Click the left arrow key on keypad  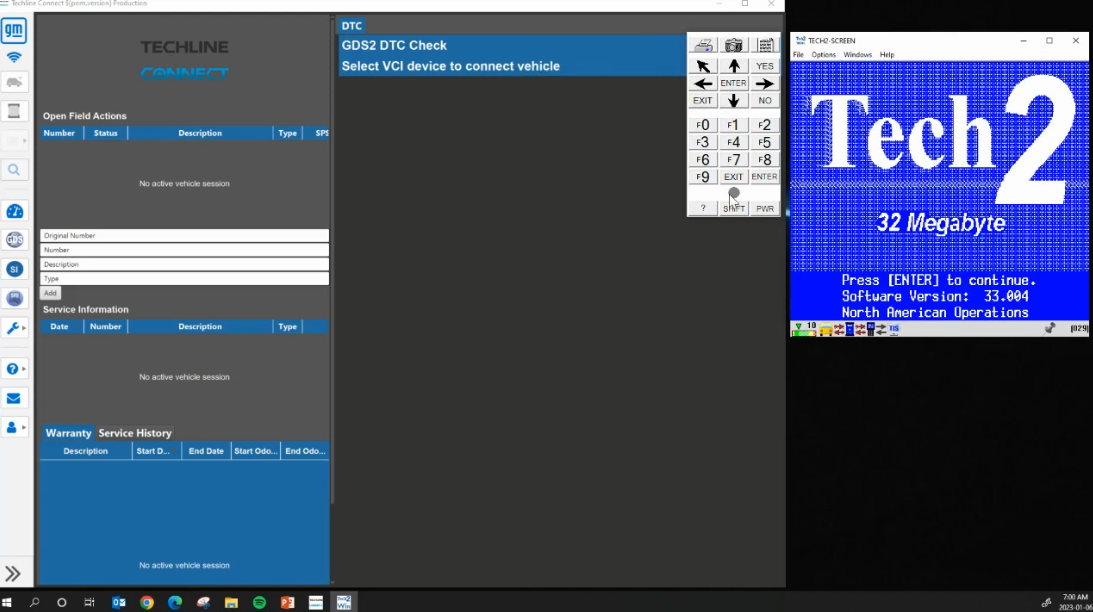703,84
